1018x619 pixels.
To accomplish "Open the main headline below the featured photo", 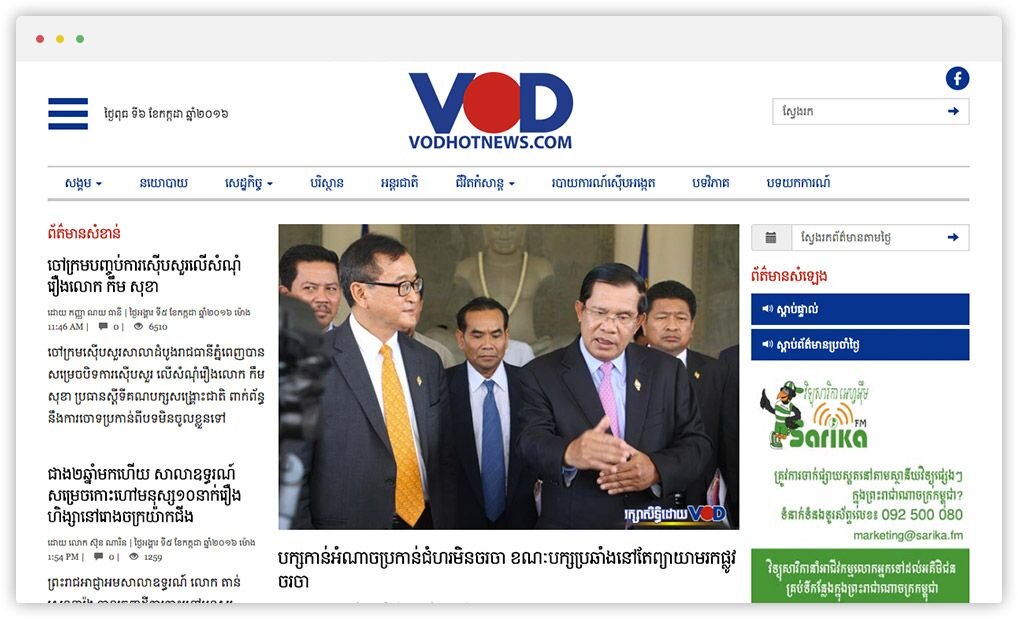I will point(506,569).
